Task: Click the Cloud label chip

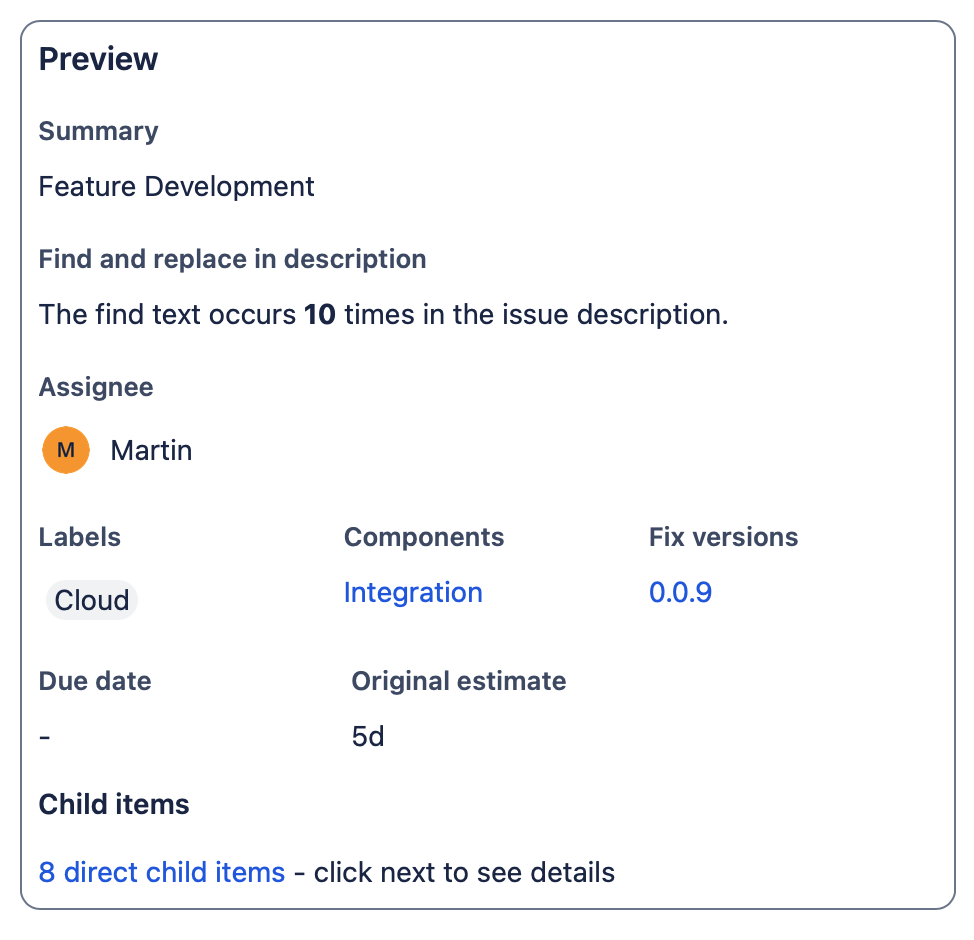Action: click(x=92, y=600)
